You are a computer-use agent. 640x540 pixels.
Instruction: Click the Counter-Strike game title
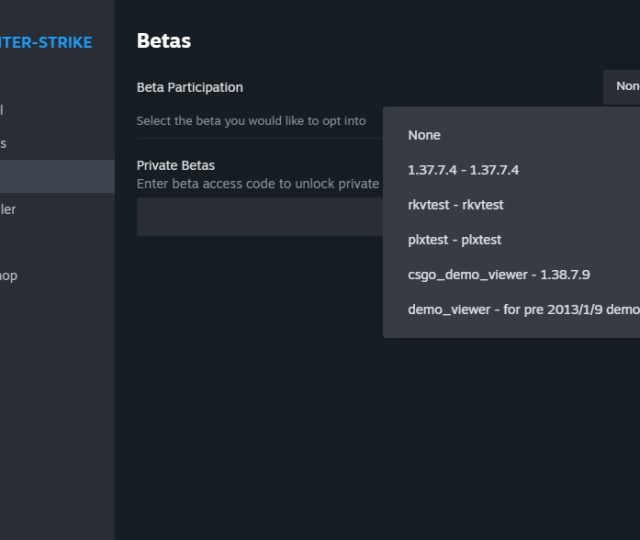click(x=50, y=42)
